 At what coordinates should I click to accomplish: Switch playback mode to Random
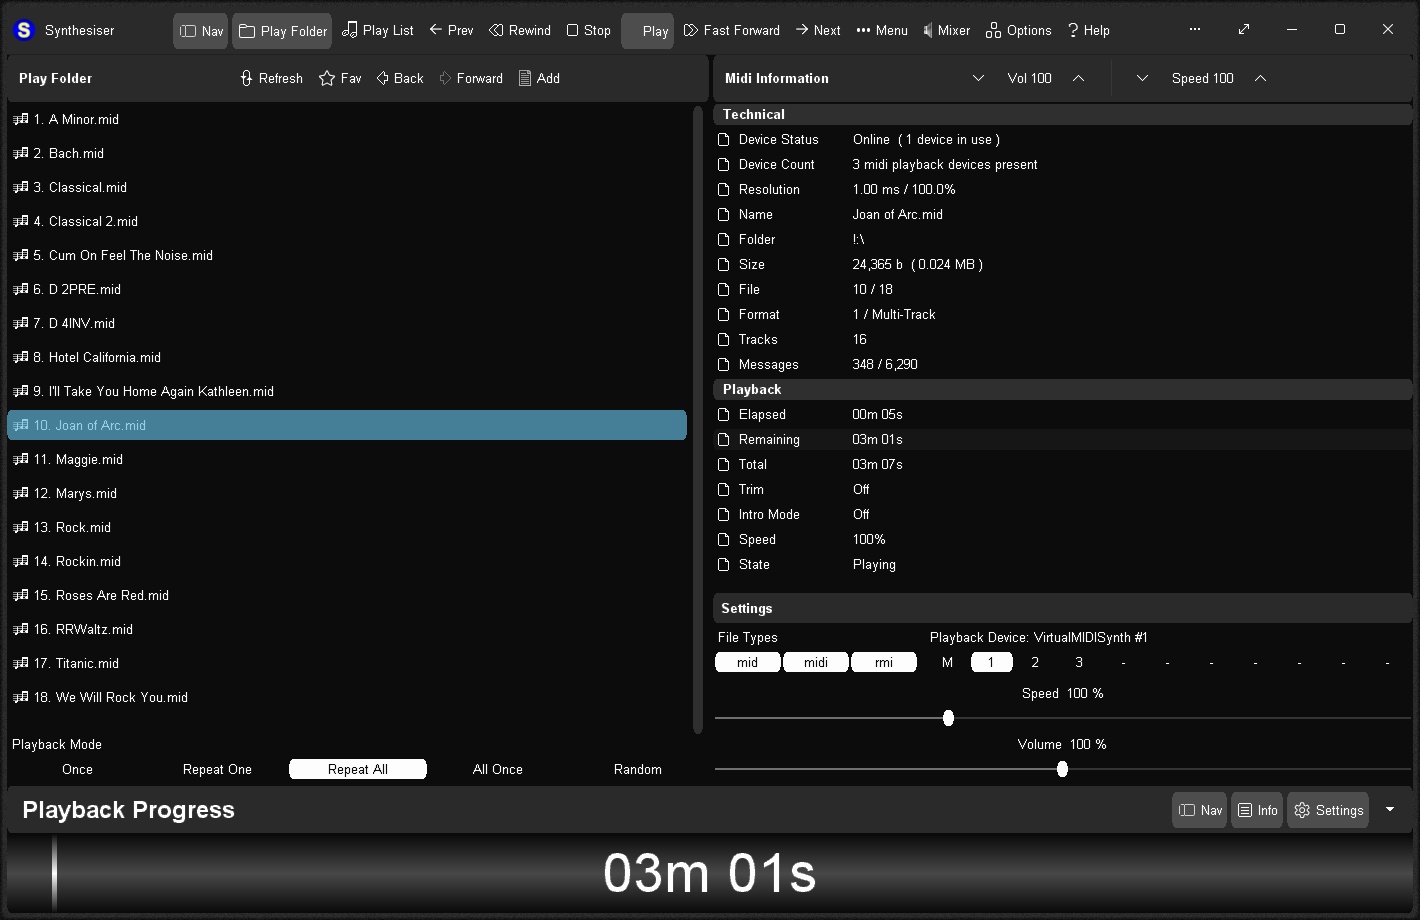click(x=637, y=769)
